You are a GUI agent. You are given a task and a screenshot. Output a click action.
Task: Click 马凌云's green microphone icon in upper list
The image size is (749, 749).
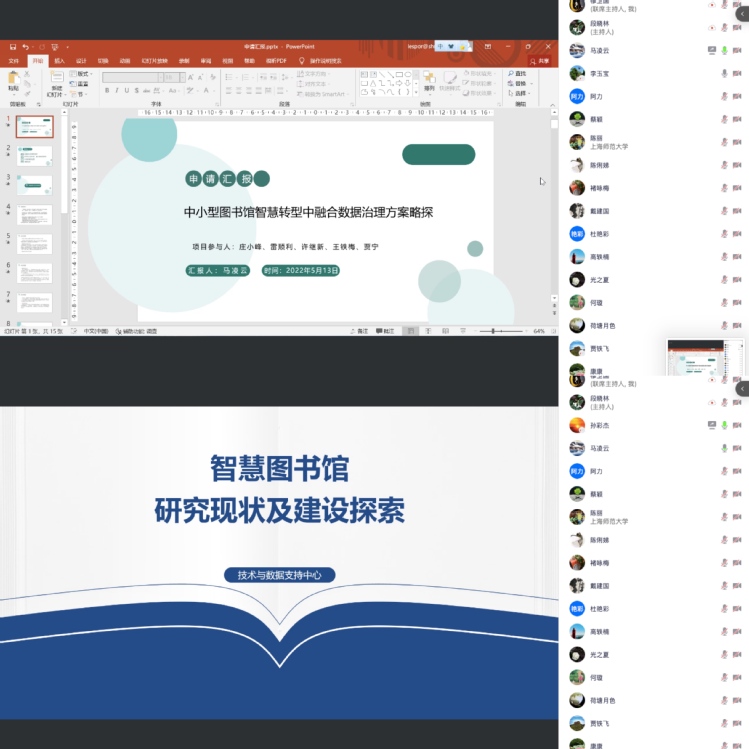[723, 50]
